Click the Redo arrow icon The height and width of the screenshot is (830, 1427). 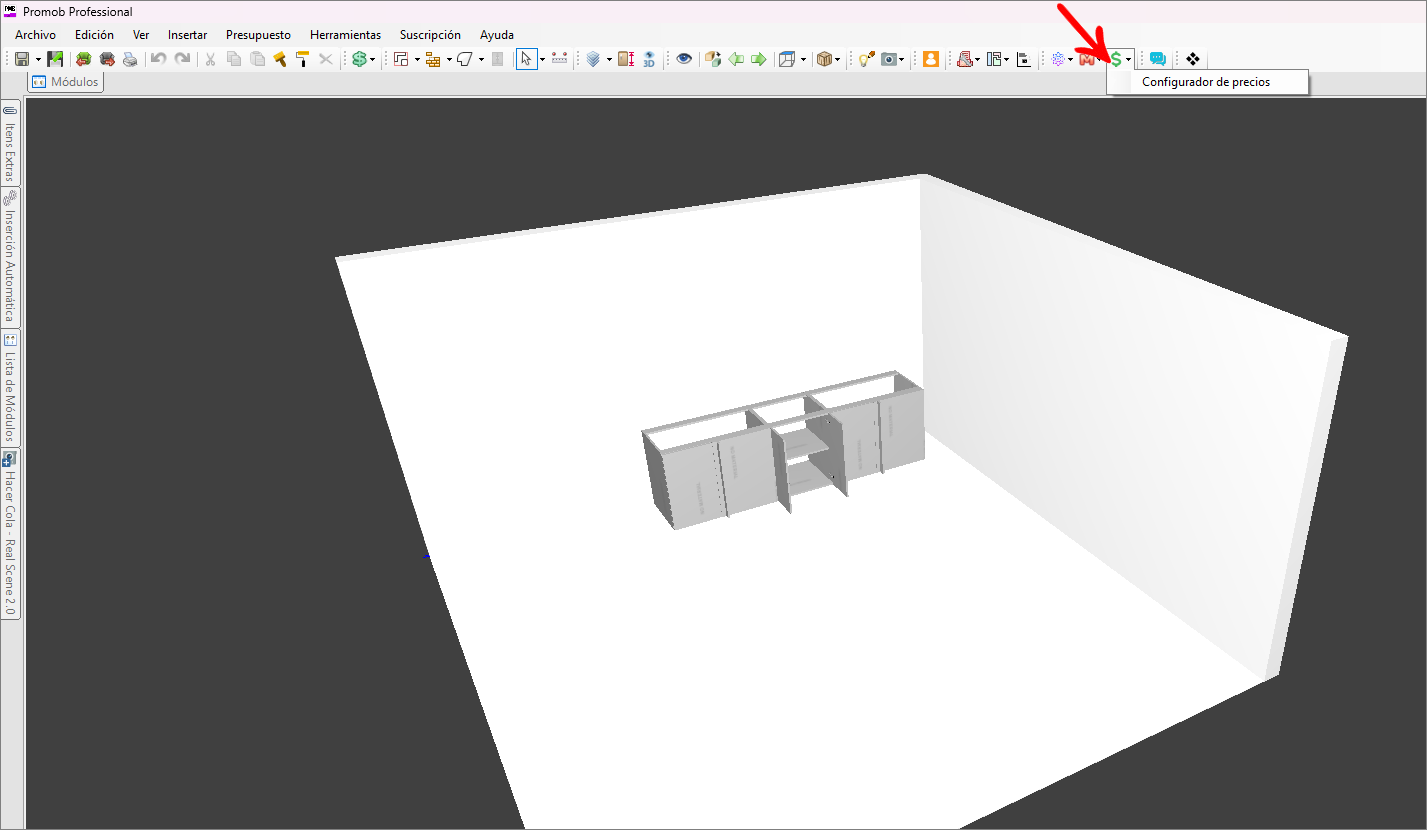(x=182, y=60)
